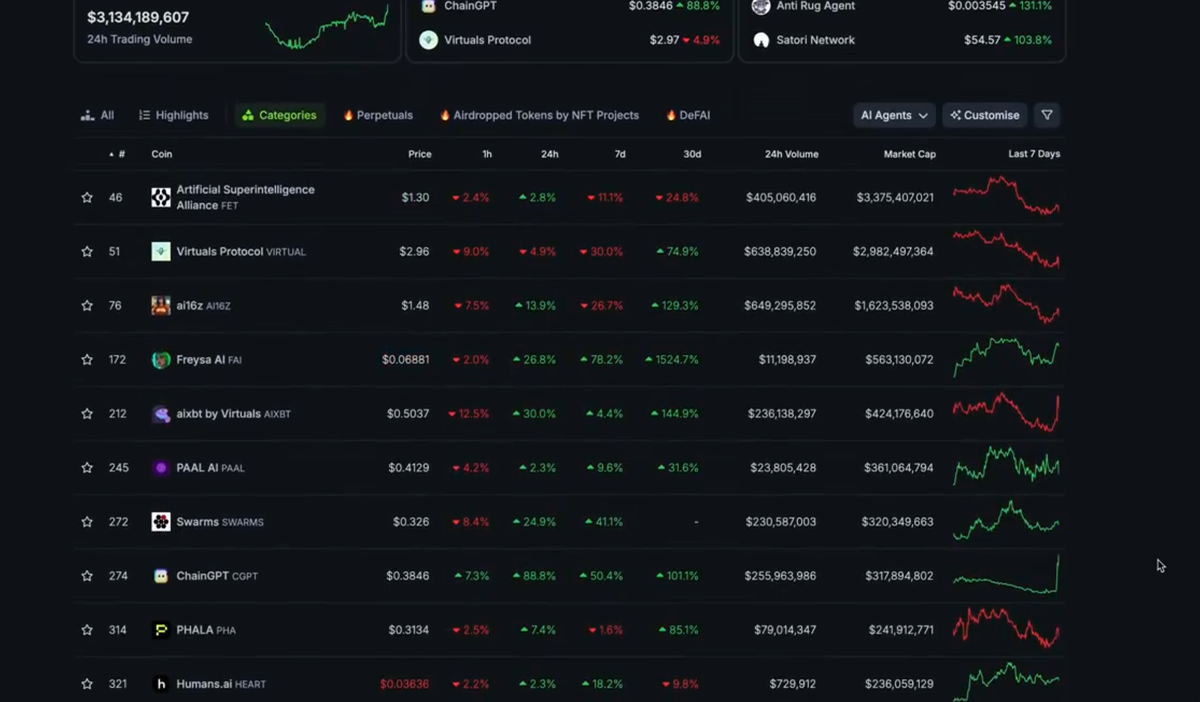Click the aixbt coin icon
The height and width of the screenshot is (702, 1200).
(x=161, y=414)
